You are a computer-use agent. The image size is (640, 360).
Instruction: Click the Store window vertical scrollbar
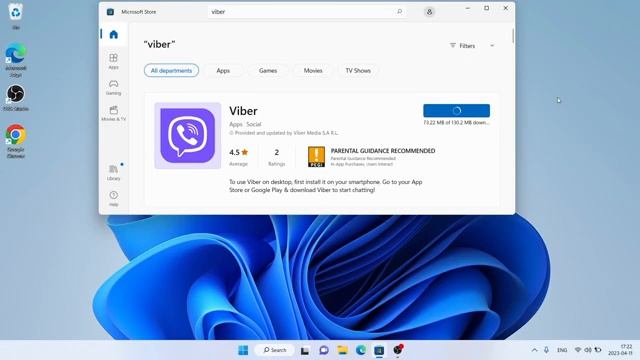pyautogui.click(x=513, y=36)
